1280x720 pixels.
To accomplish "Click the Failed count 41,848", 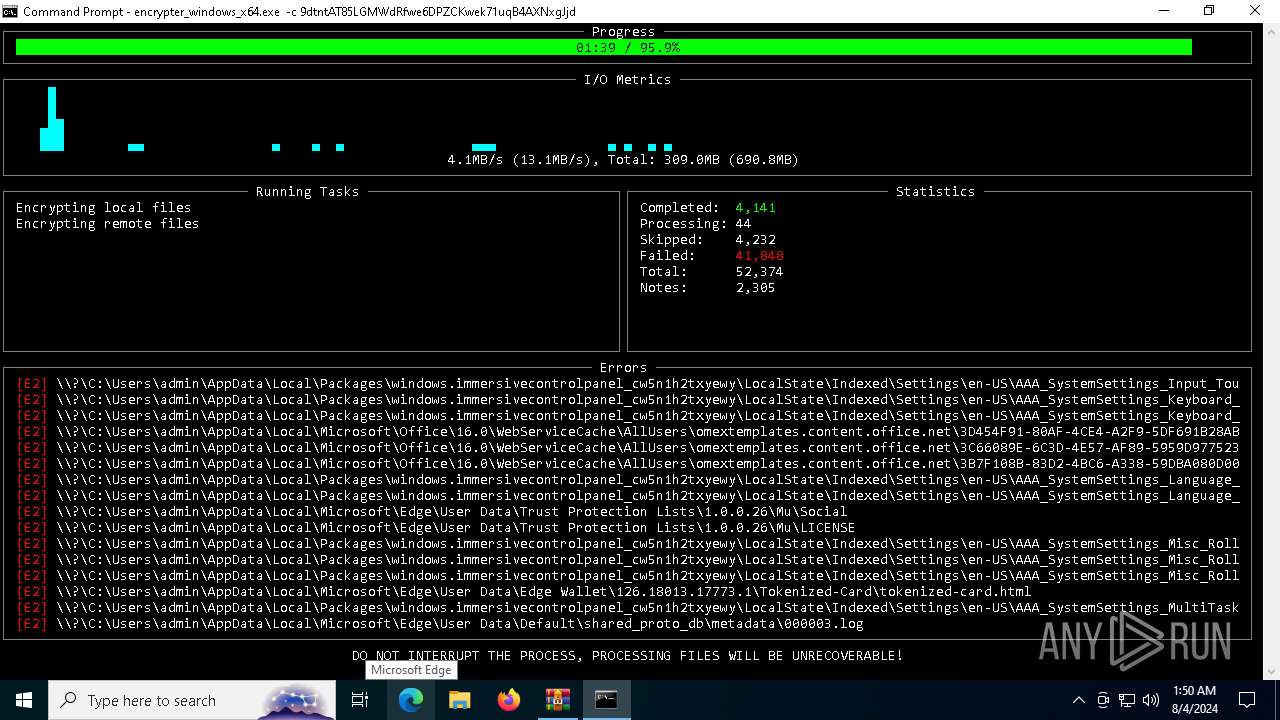I will pyautogui.click(x=759, y=256).
